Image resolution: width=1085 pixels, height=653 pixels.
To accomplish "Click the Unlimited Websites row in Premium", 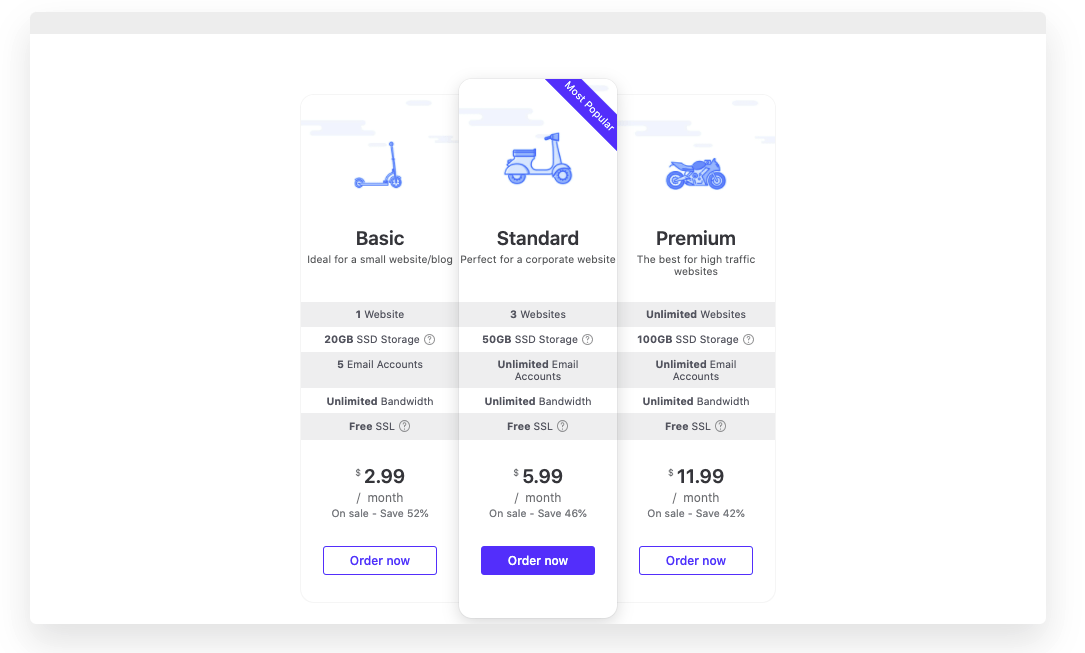I will click(695, 314).
